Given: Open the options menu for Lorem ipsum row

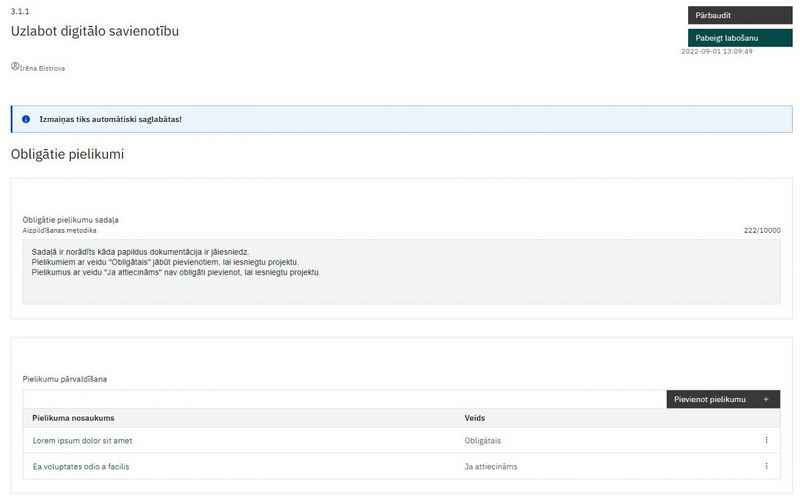Looking at the screenshot, I should click(x=766, y=440).
